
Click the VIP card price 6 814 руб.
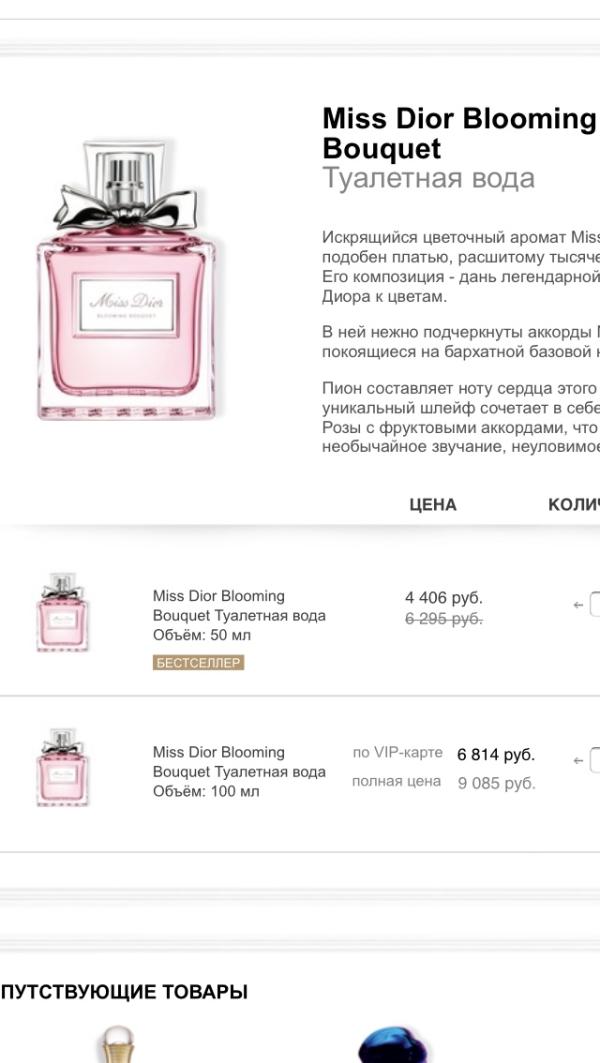(x=496, y=754)
